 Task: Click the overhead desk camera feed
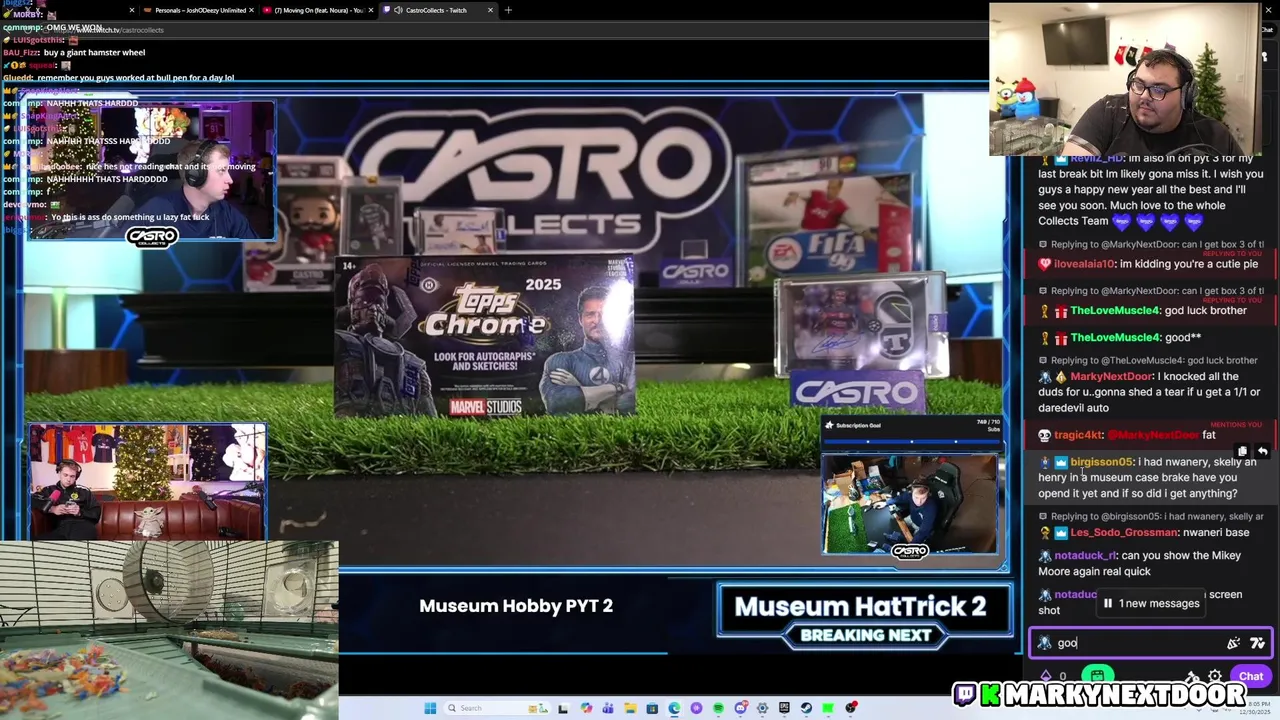click(910, 505)
